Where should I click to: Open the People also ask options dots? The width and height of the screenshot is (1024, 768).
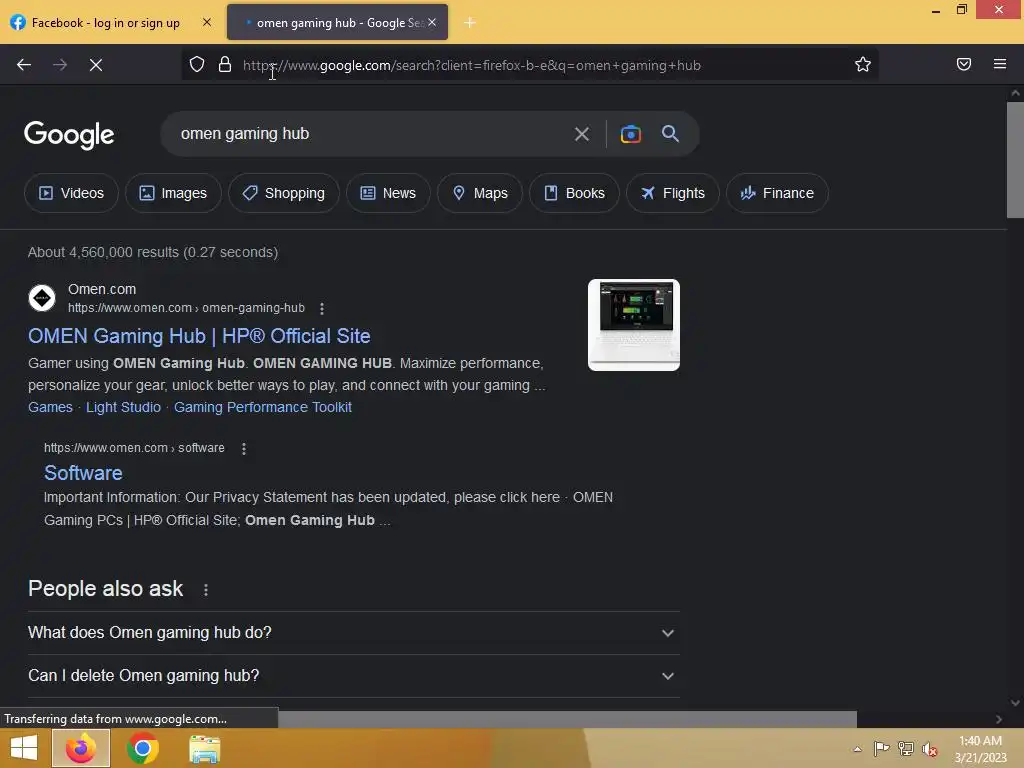[206, 590]
